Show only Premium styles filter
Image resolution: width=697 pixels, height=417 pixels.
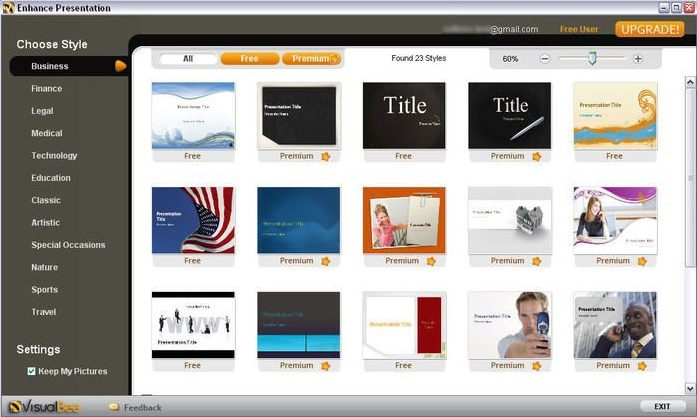point(312,59)
